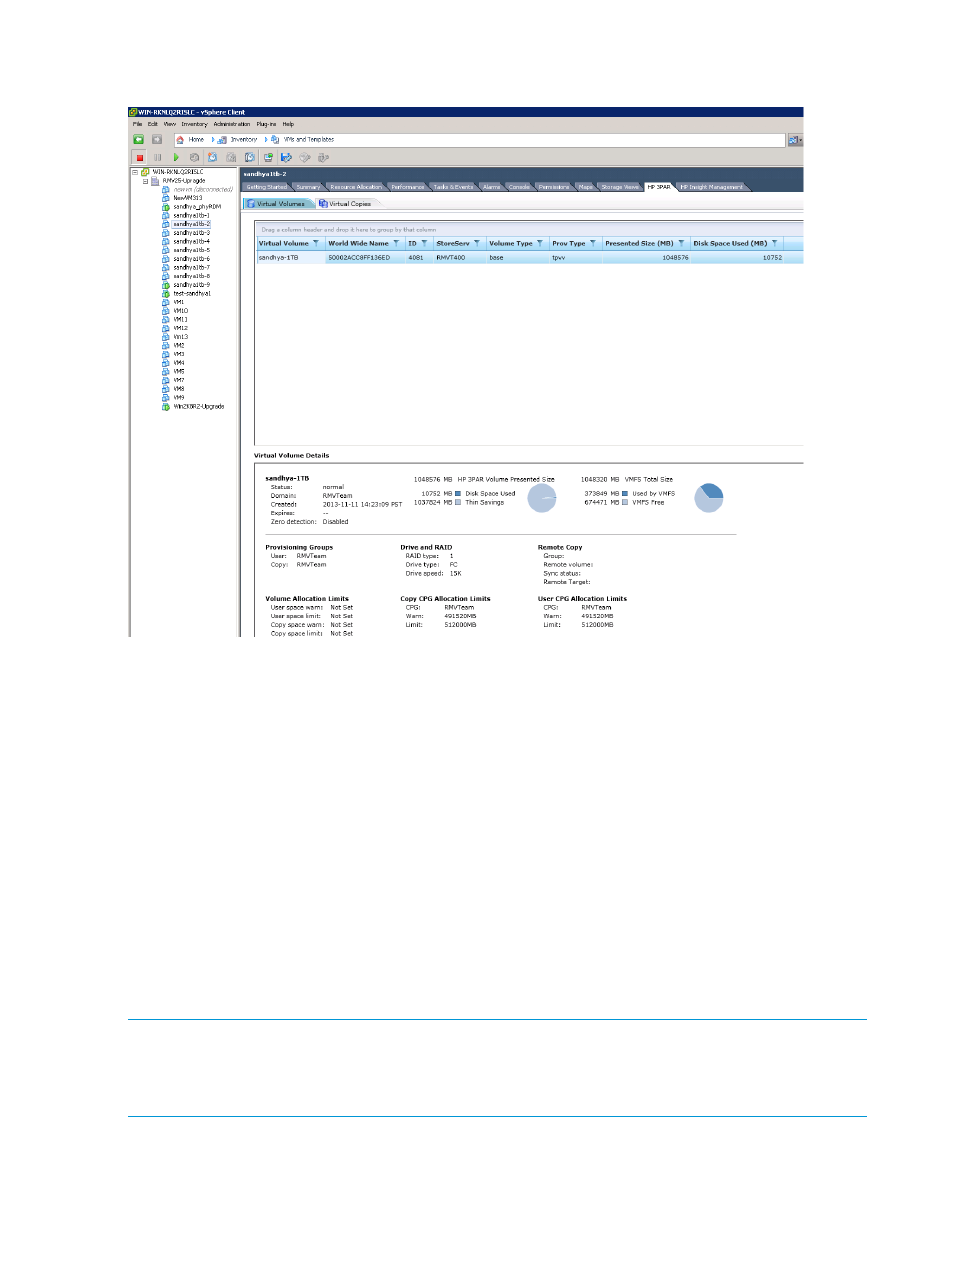This screenshot has height=1270, width=954.
Task: Click the red Power Off stop icon
Action: pos(140,157)
